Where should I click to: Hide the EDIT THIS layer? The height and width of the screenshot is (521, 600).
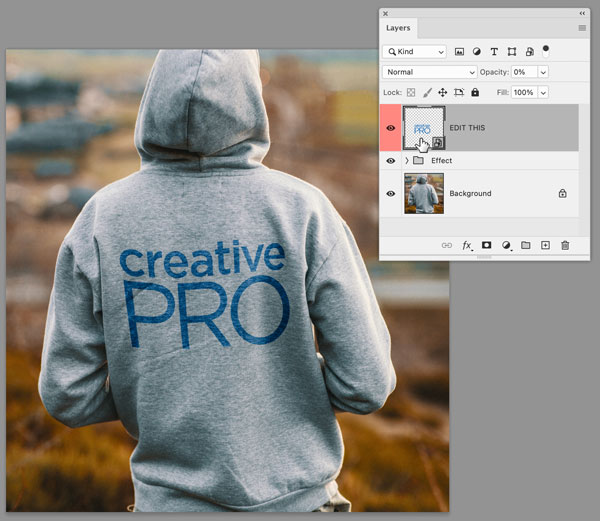coord(390,128)
